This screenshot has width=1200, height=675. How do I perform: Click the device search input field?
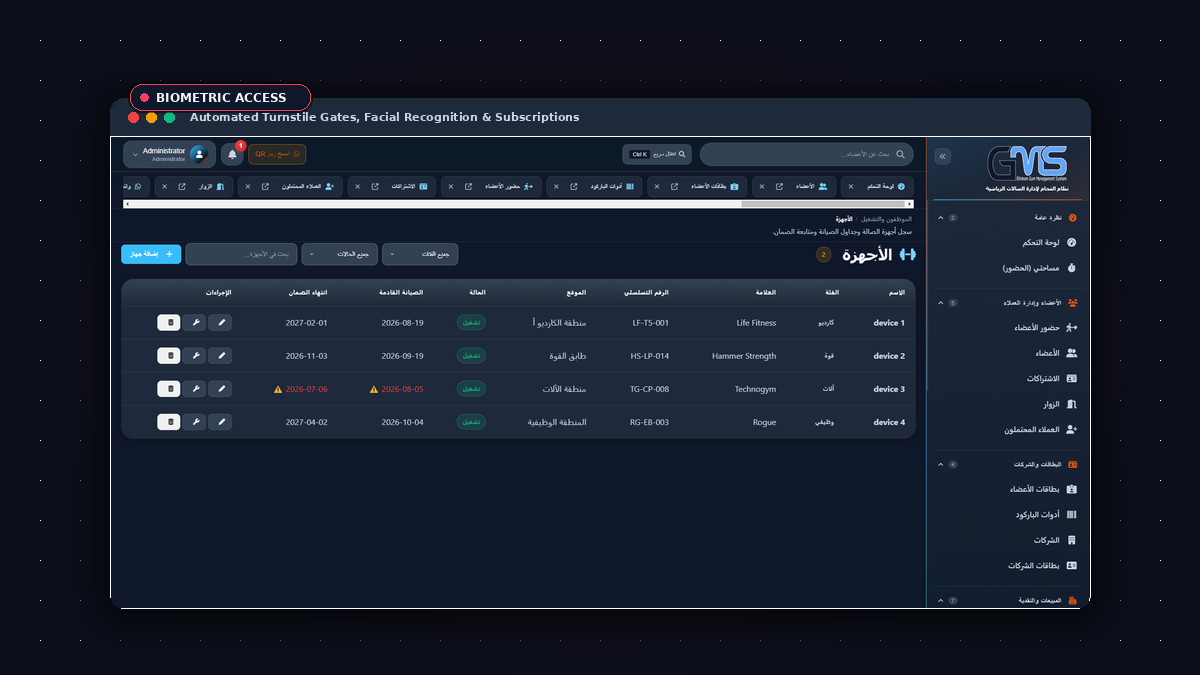pos(241,255)
